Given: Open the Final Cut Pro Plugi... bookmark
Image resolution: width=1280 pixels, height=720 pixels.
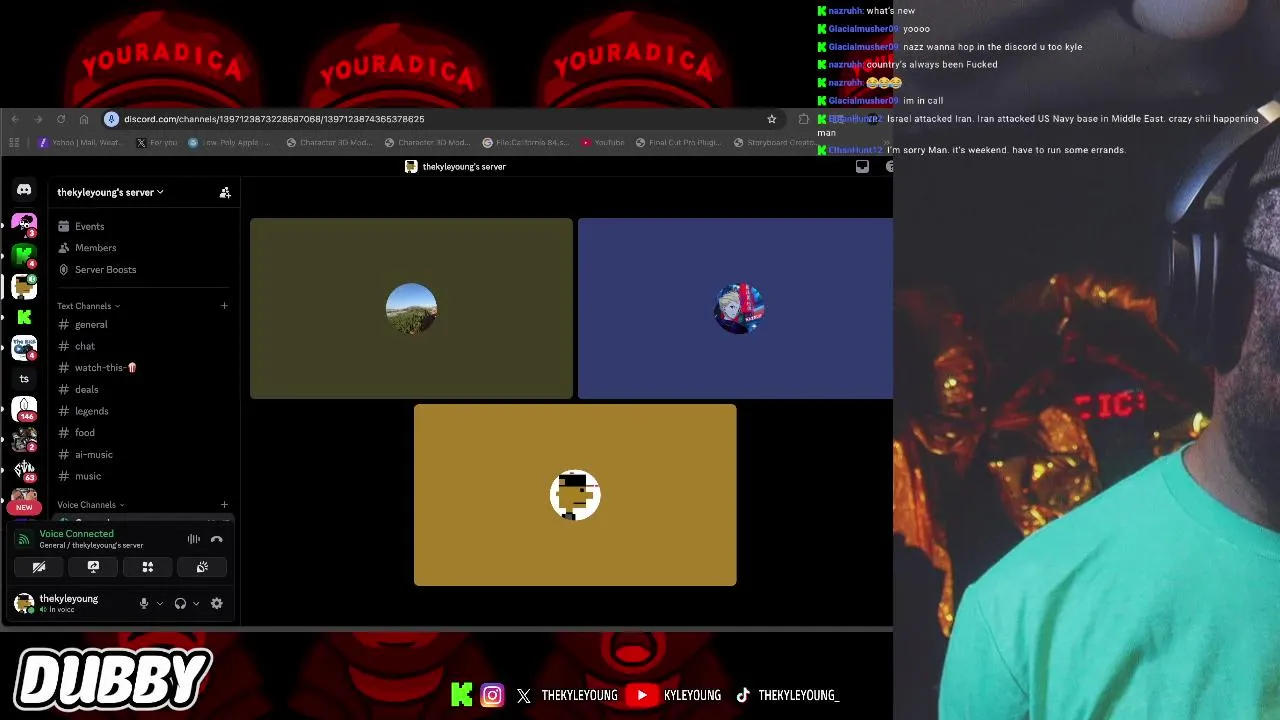Looking at the screenshot, I should point(678,143).
